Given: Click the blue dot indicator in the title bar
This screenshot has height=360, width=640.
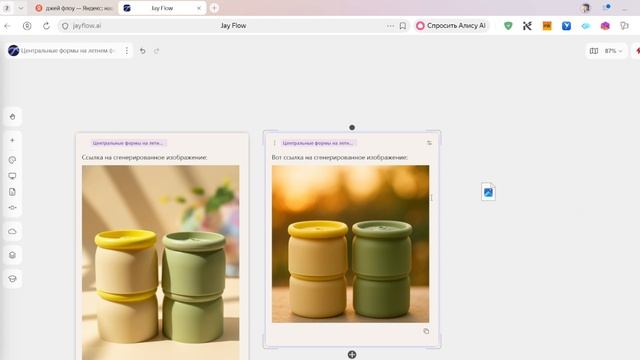Looking at the screenshot, I should click(x=608, y=7).
